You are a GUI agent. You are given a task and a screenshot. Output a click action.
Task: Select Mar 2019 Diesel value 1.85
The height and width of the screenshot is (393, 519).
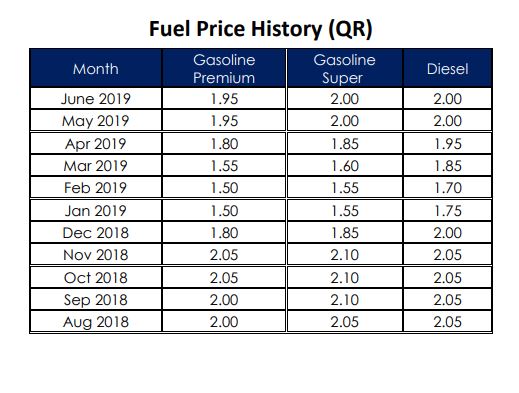[447, 166]
